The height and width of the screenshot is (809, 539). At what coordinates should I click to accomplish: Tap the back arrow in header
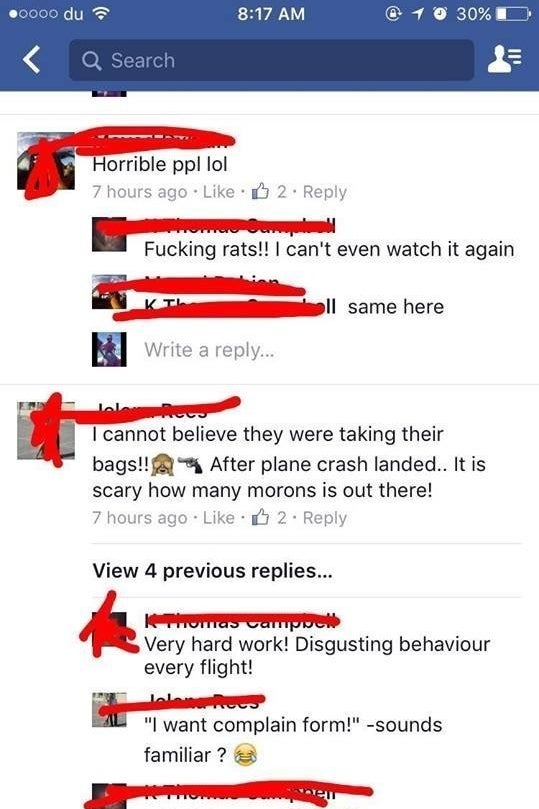(31, 60)
